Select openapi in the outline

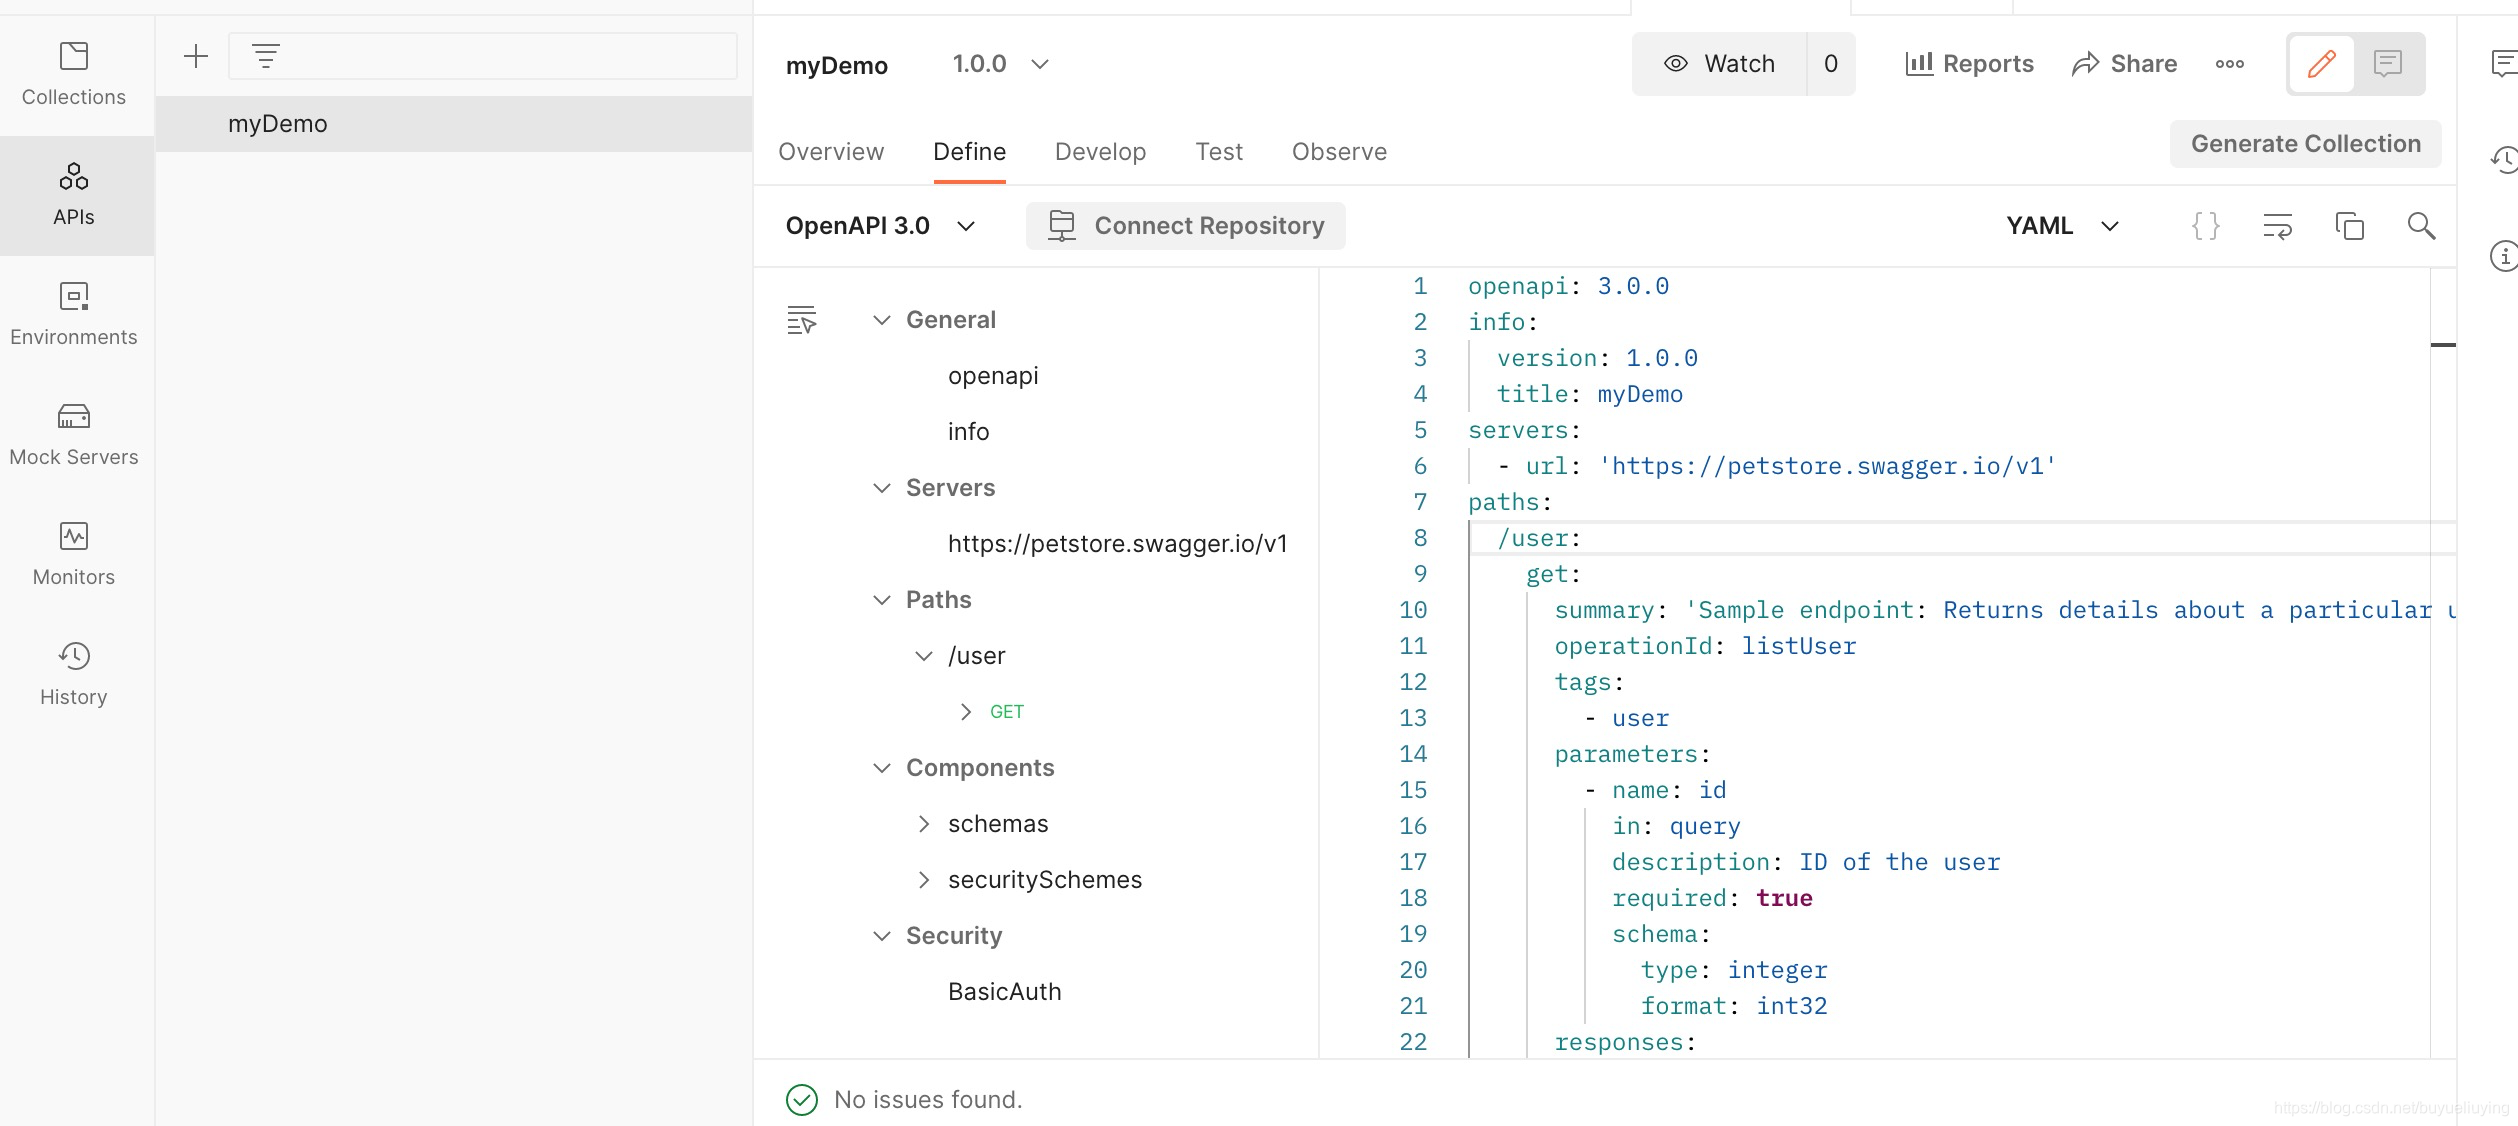[x=993, y=376]
